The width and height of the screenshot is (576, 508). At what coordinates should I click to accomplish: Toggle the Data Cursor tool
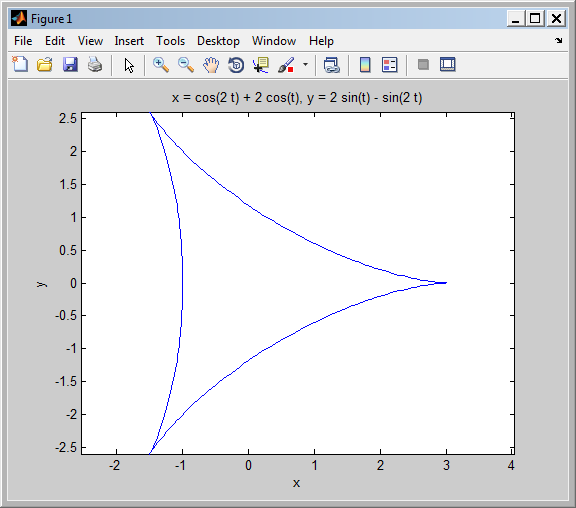click(x=261, y=65)
